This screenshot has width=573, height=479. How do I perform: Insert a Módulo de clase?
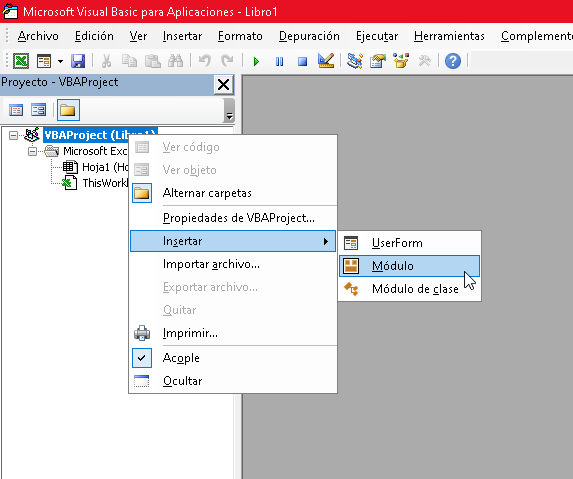[x=410, y=289]
